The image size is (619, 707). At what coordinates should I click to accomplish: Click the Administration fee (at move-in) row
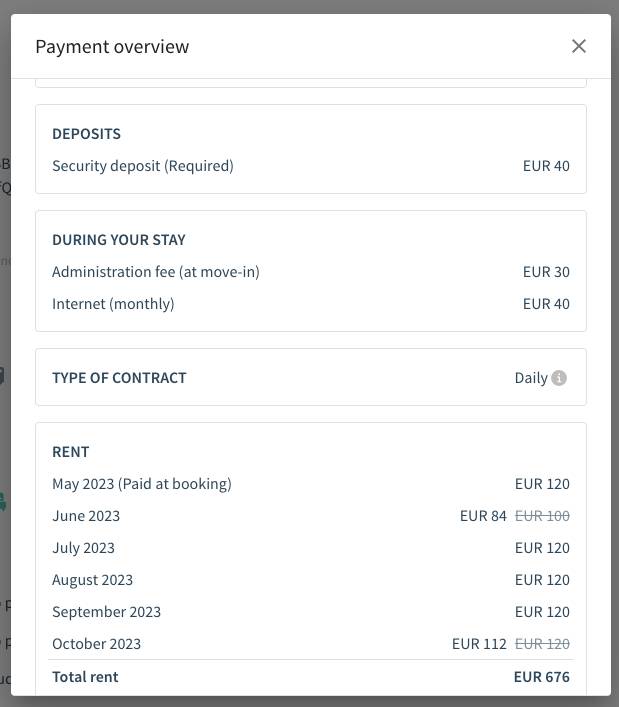coord(156,272)
